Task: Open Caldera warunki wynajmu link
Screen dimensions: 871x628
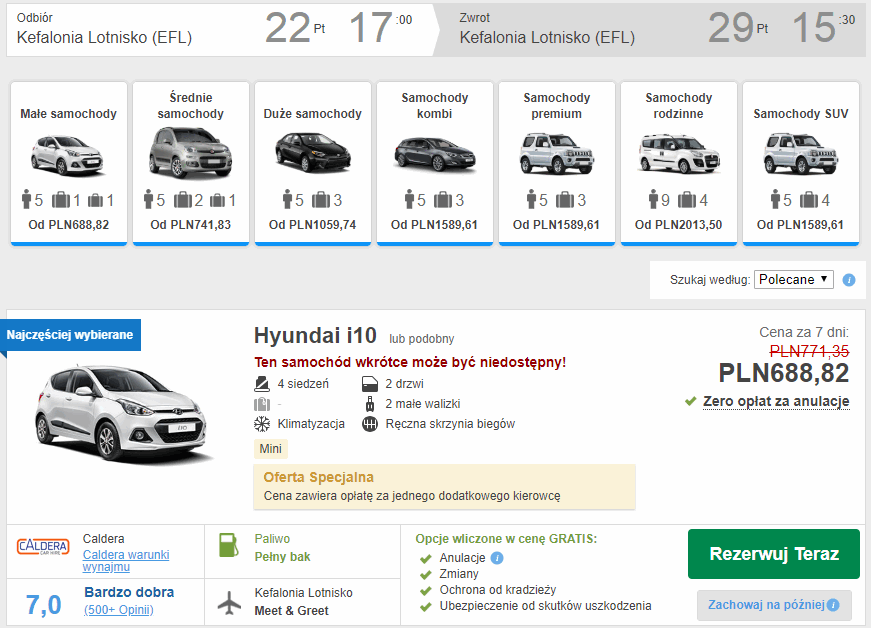Action: [x=126, y=561]
